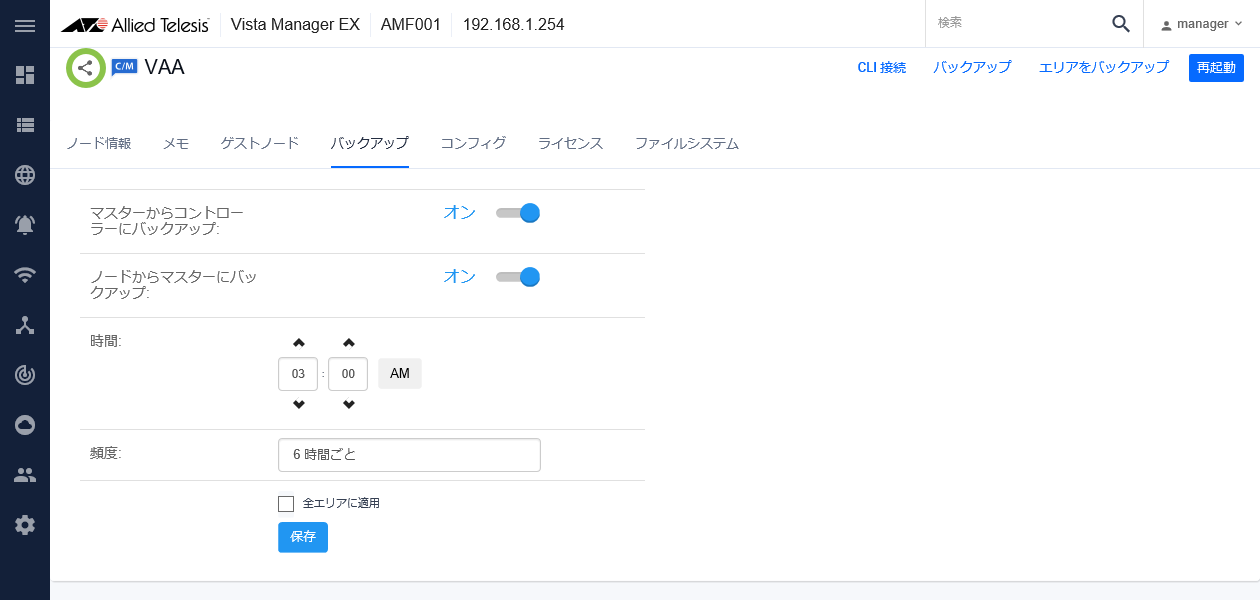
Task: Open the wireless Wi-Fi sidebar icon
Action: coord(25,275)
